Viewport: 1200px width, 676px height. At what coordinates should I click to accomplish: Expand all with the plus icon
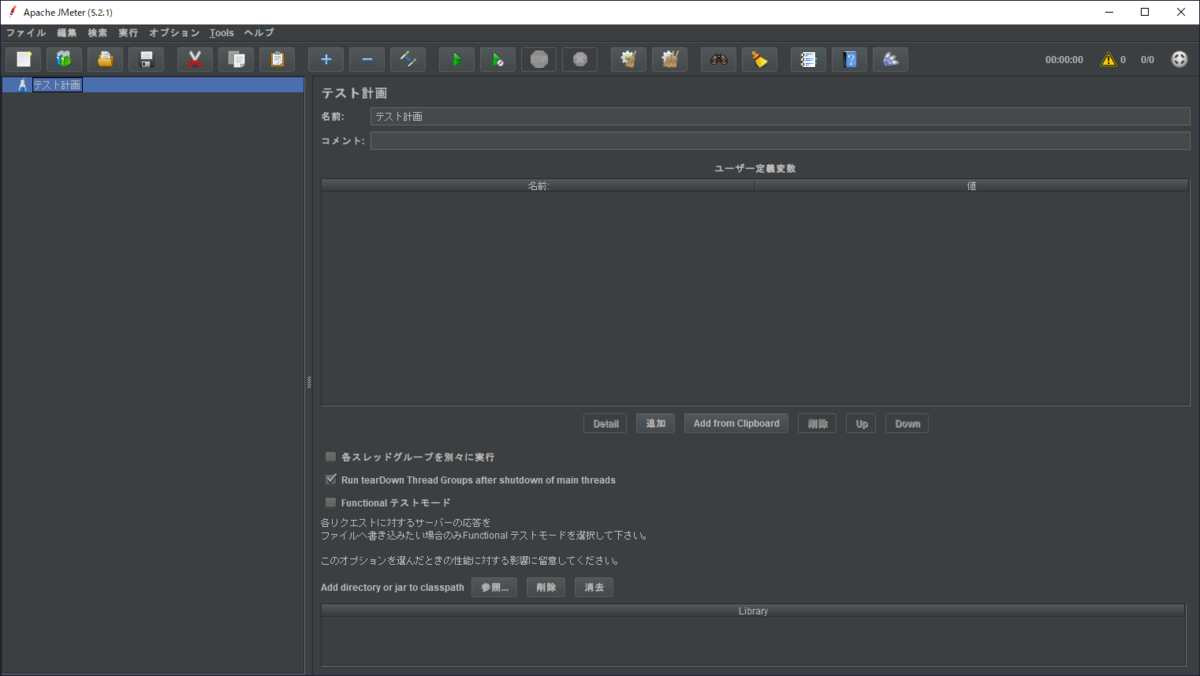click(x=326, y=59)
